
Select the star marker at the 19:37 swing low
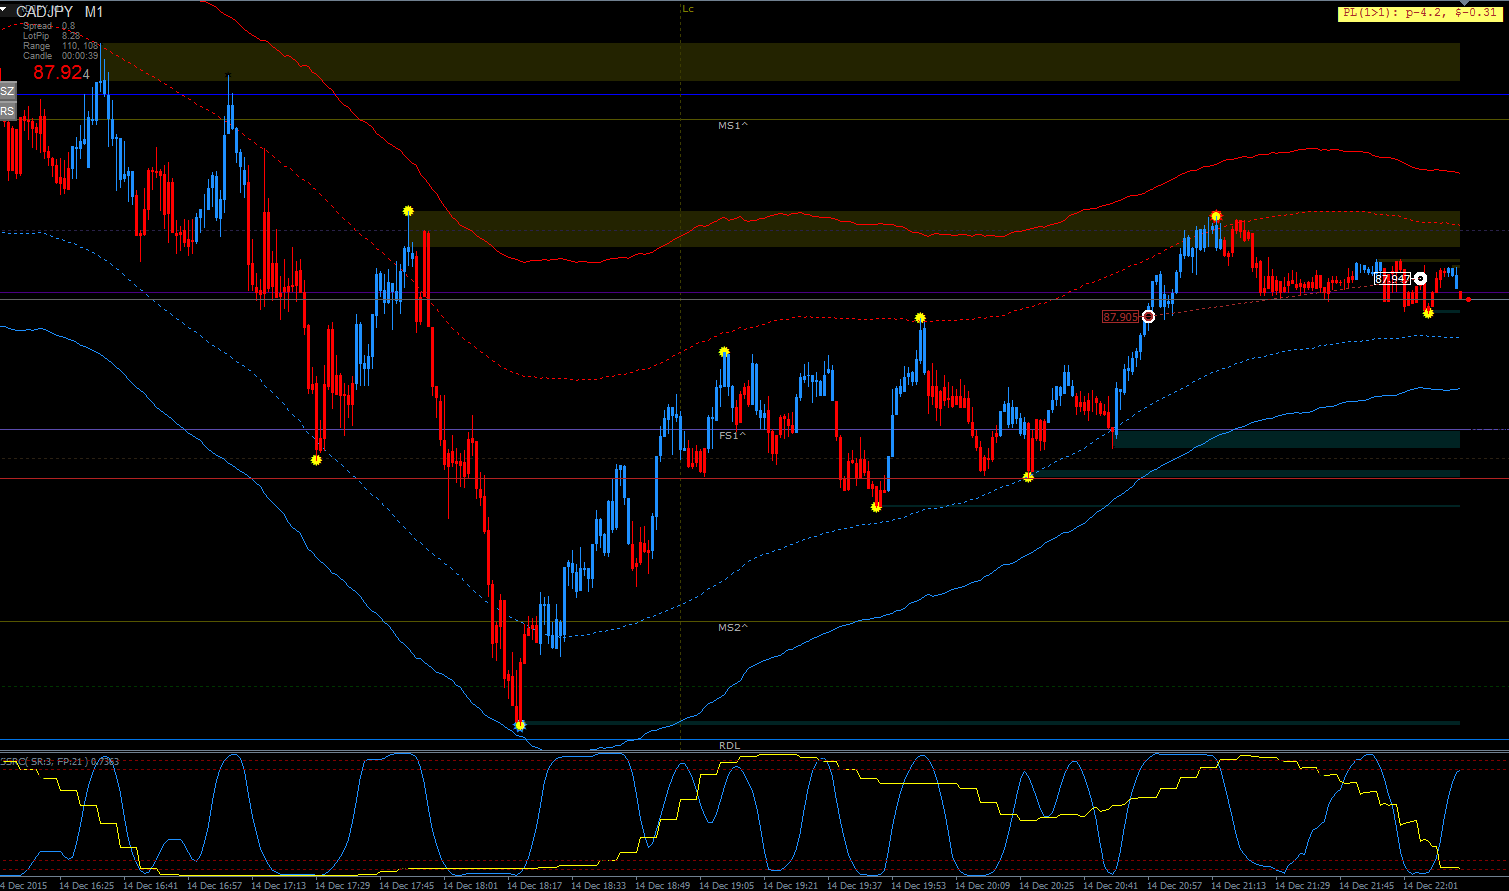pos(876,507)
